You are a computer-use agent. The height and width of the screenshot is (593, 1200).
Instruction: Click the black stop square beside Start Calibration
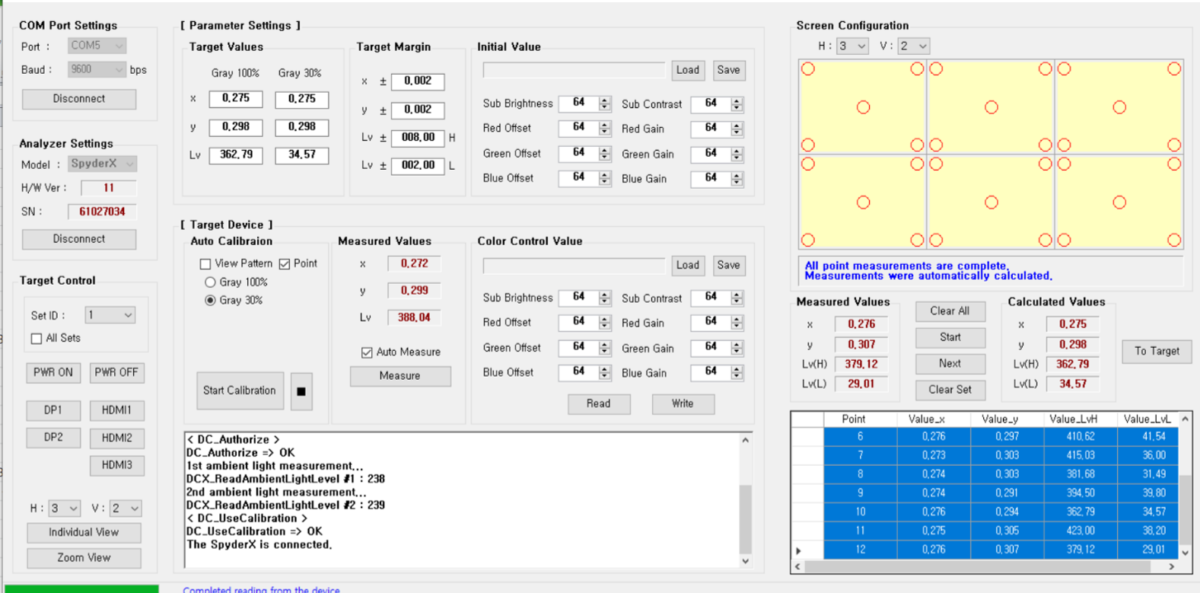pos(302,391)
